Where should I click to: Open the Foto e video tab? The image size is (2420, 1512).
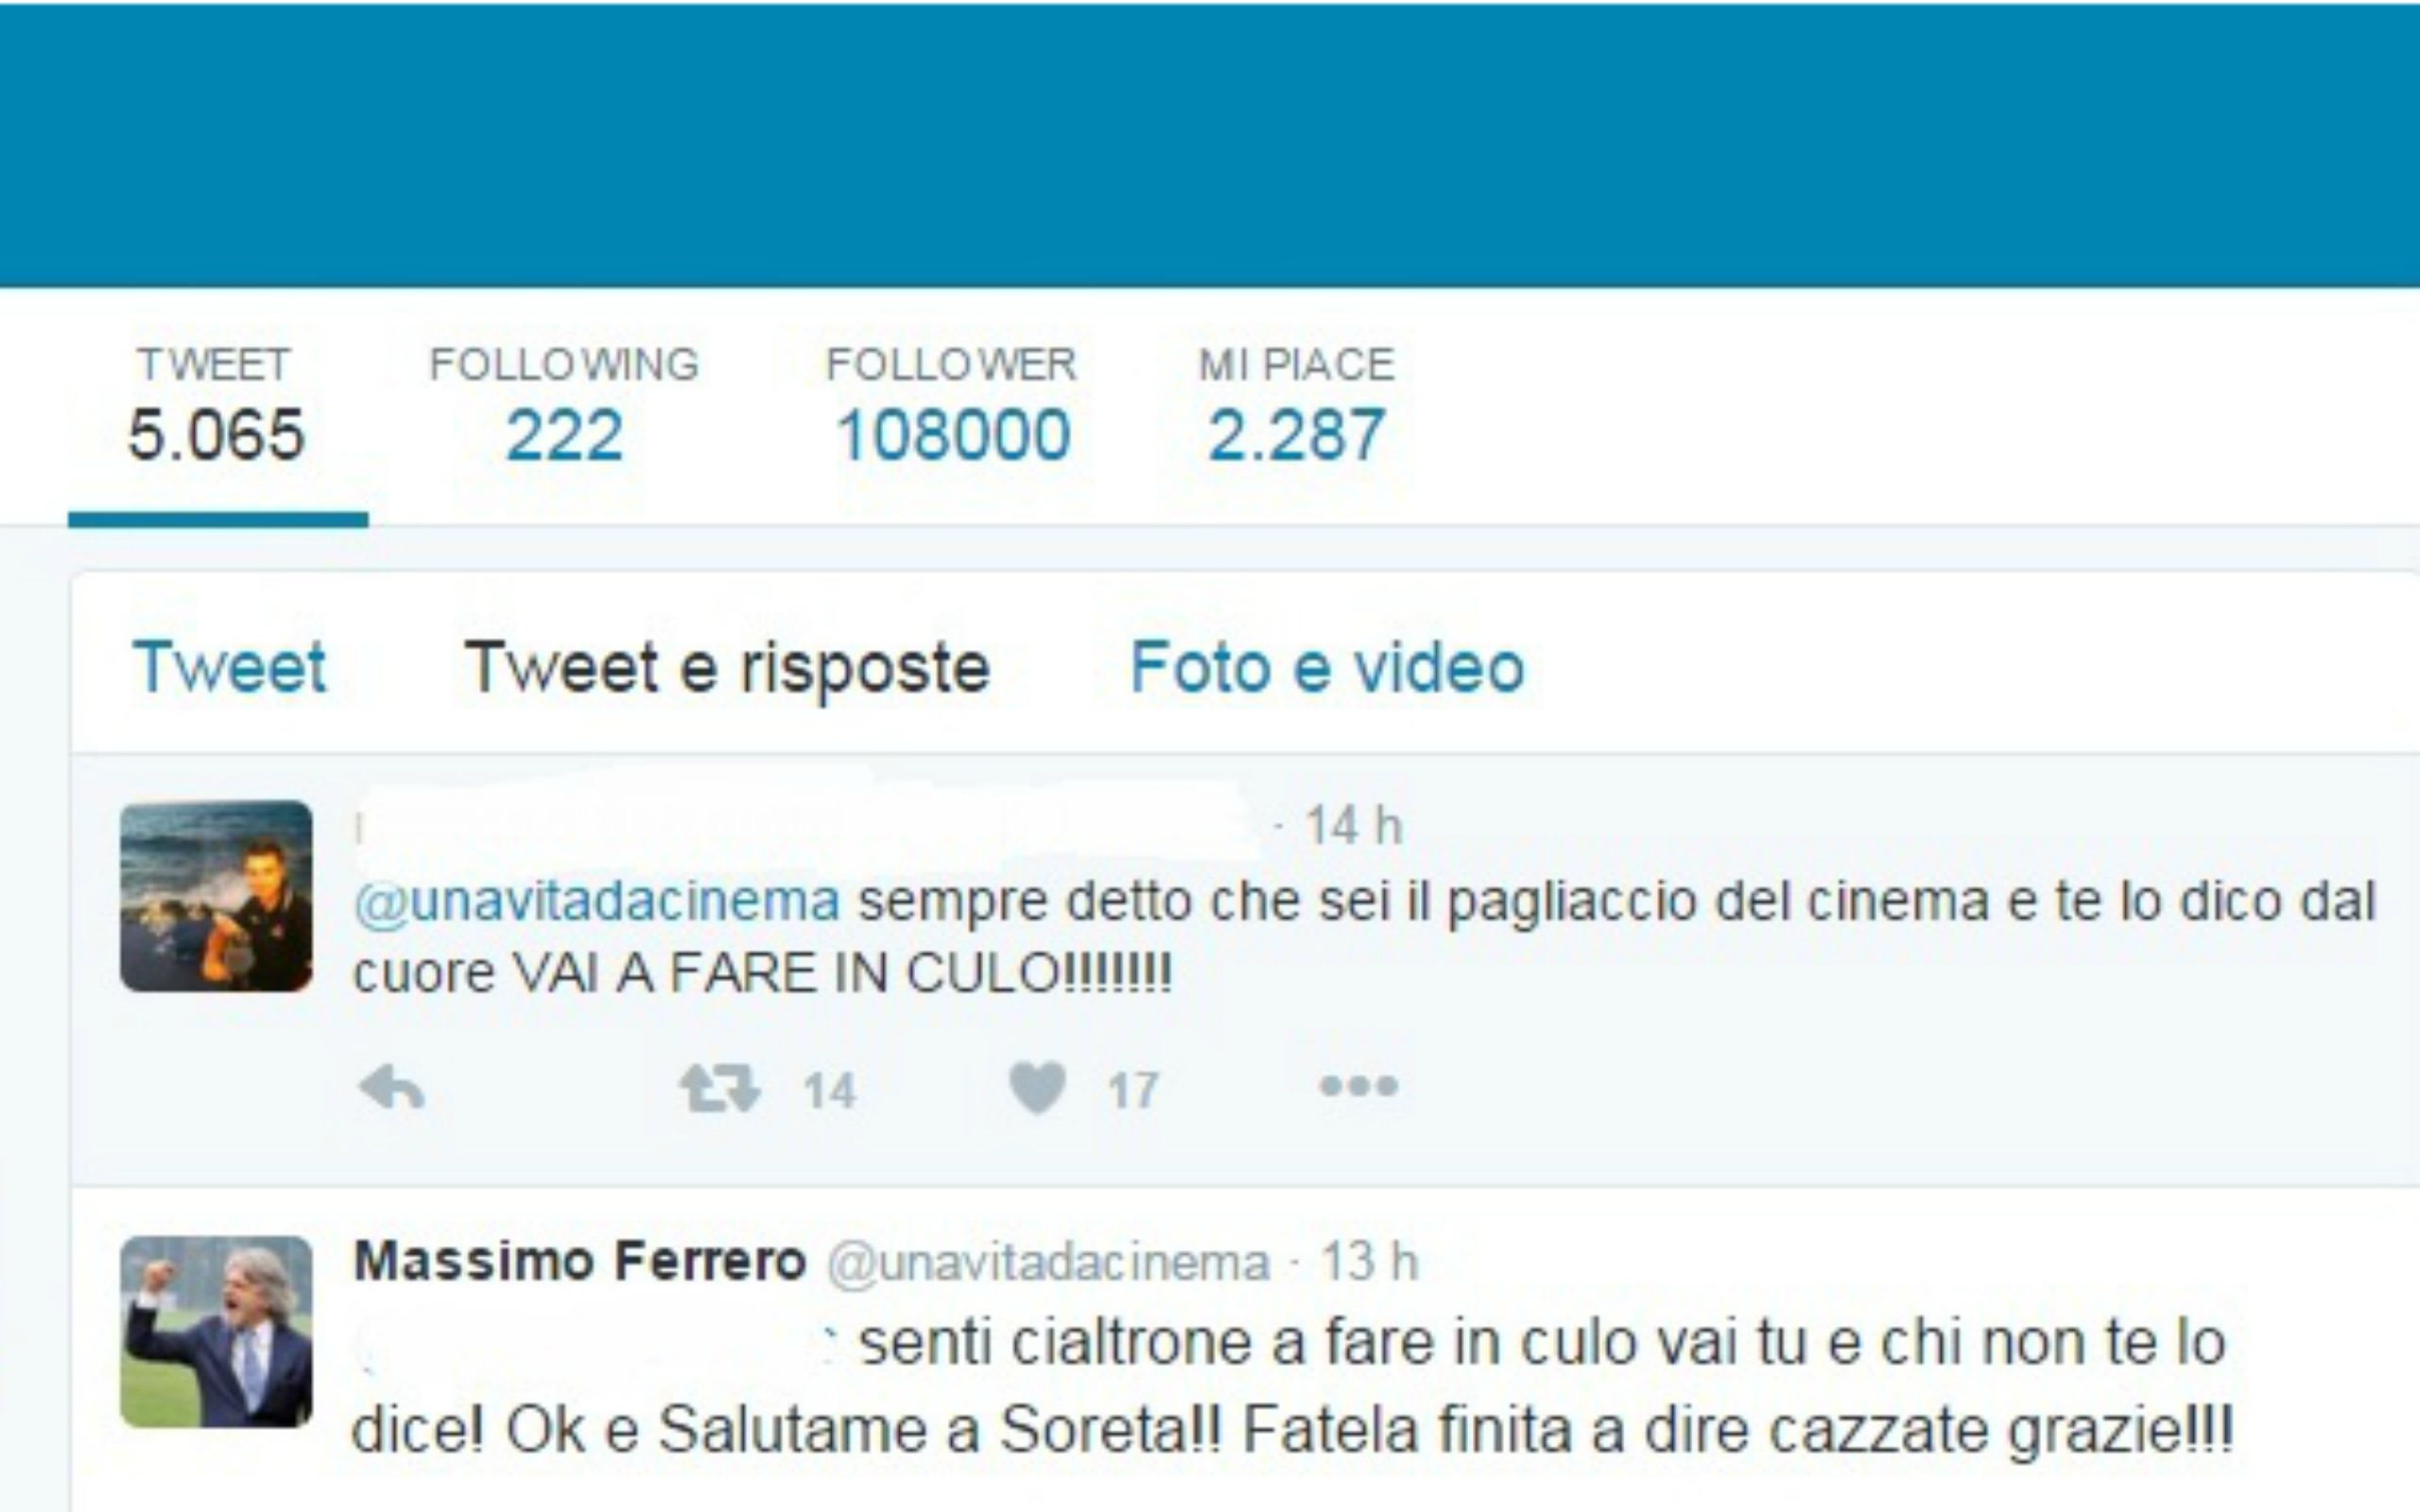point(1327,667)
